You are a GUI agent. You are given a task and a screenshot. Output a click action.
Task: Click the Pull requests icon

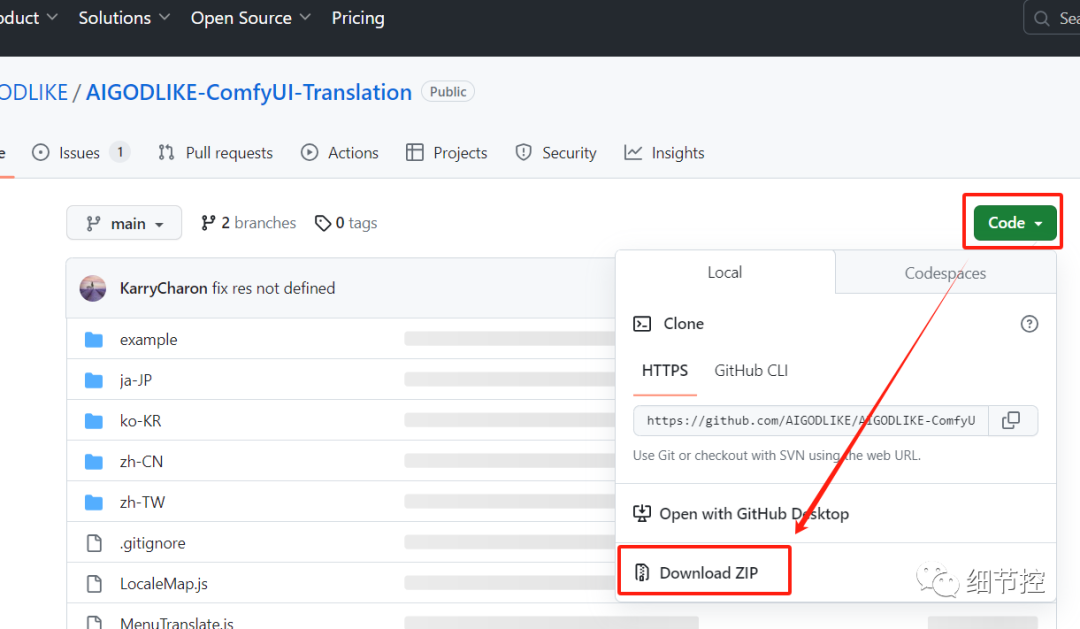tap(166, 152)
